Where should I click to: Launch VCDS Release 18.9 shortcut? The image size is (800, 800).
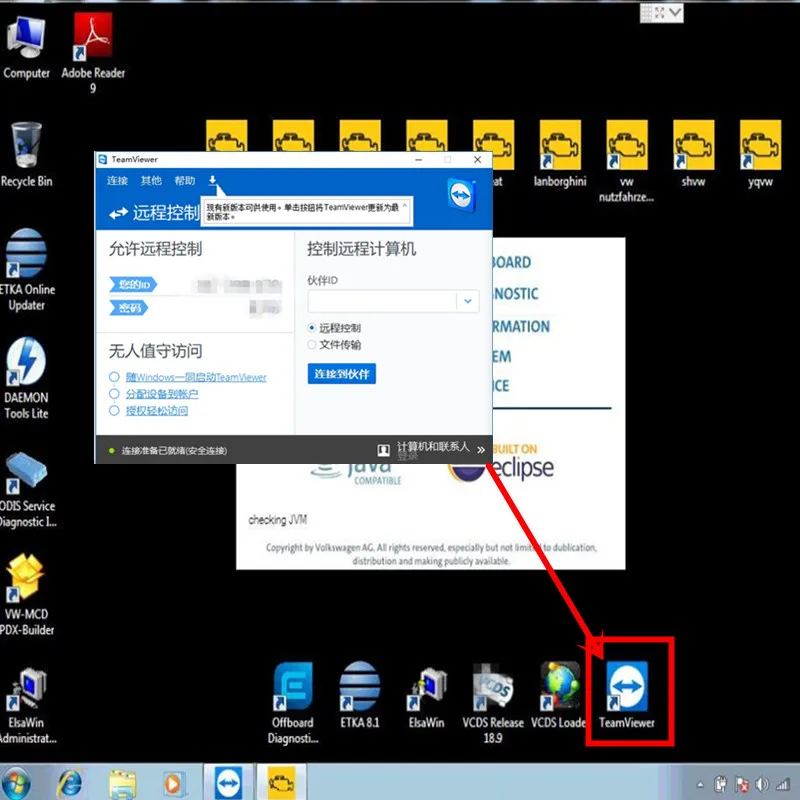tap(493, 704)
